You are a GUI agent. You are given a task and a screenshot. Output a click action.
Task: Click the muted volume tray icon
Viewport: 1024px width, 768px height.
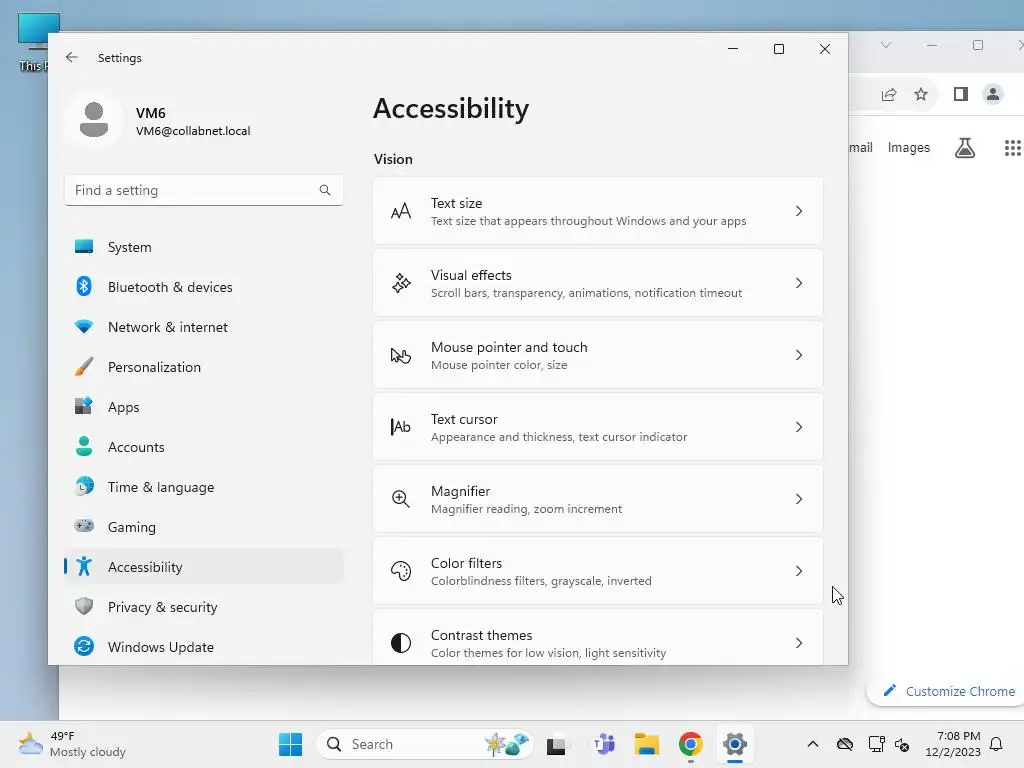pos(902,744)
